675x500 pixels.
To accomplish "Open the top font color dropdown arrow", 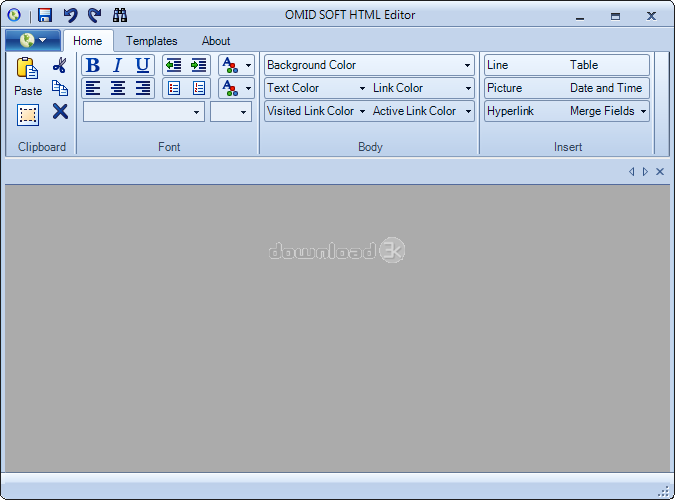I will (248, 65).
